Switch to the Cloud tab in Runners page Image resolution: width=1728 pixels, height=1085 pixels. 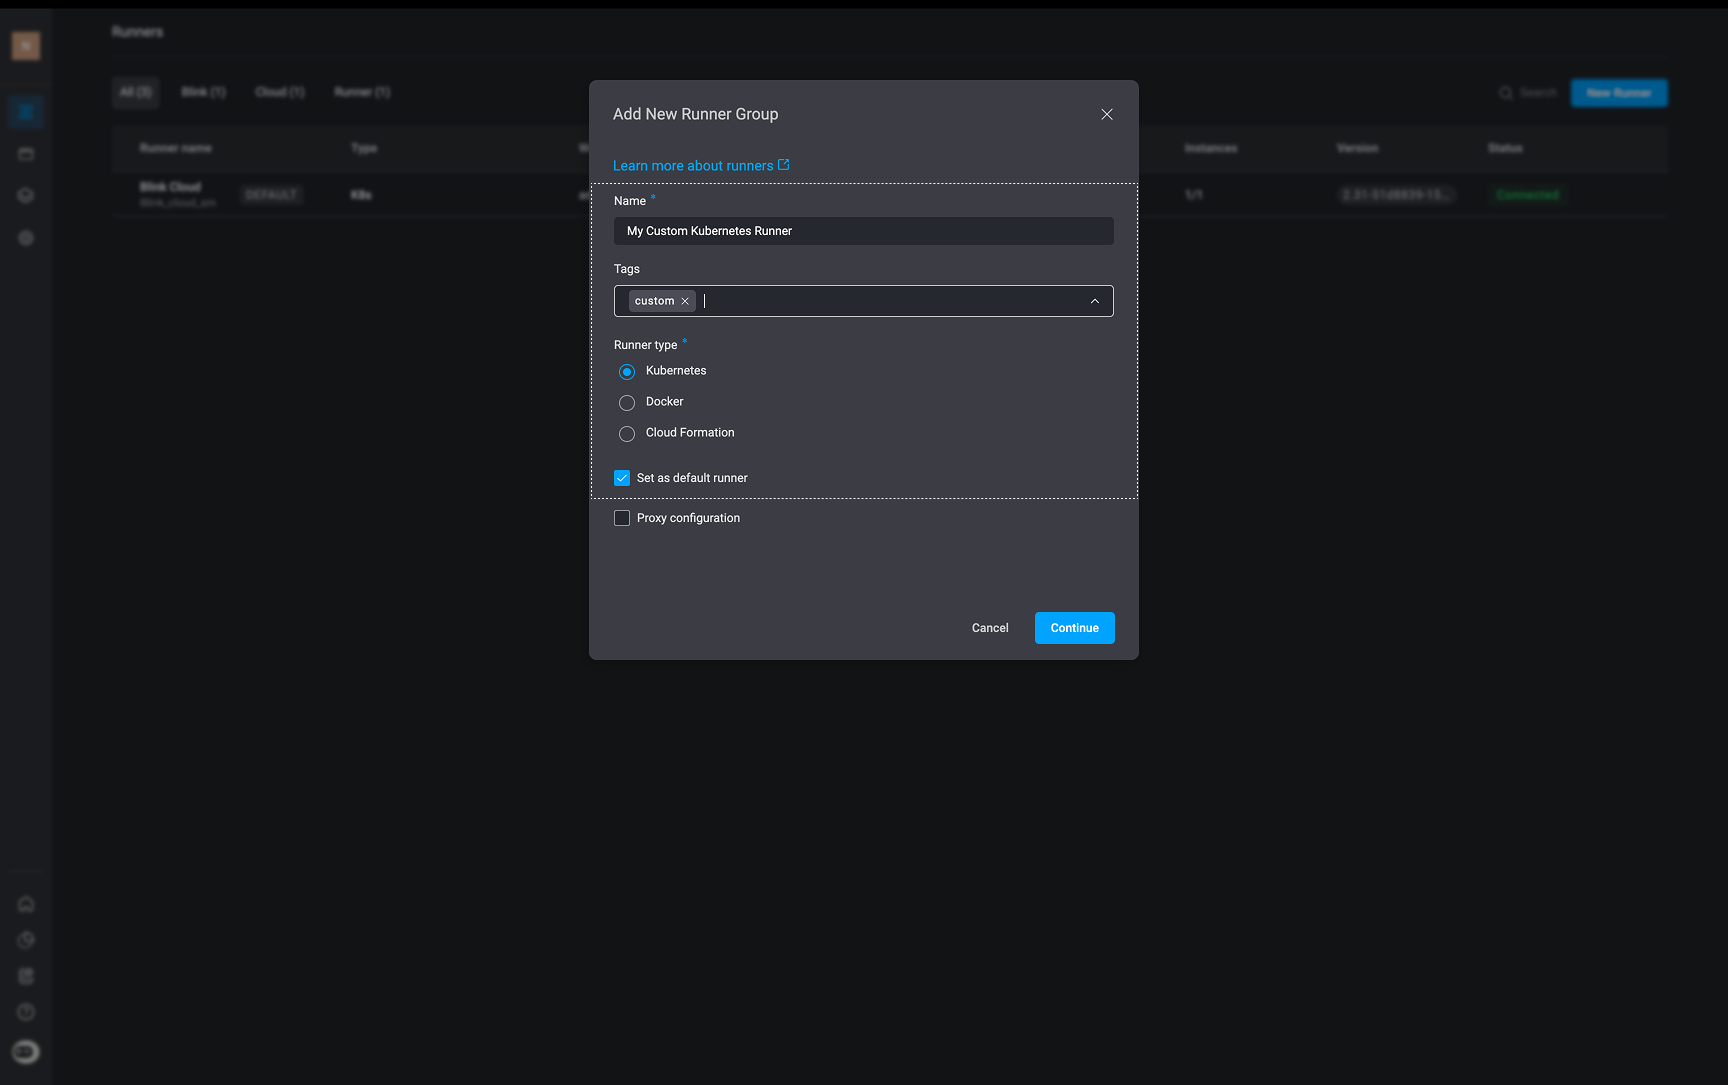(x=280, y=92)
